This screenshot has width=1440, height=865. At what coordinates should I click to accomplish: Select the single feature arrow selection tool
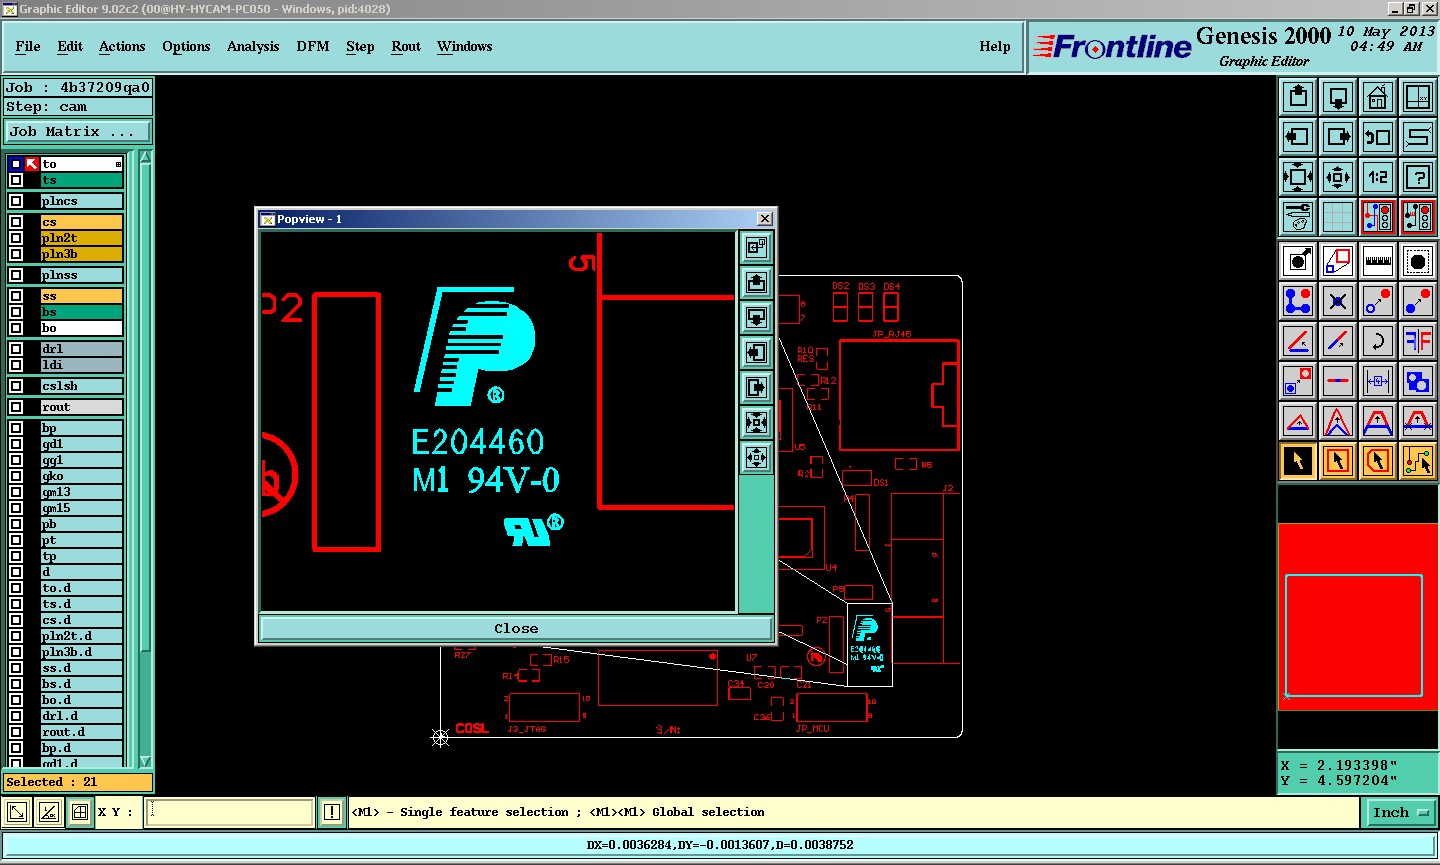pyautogui.click(x=1298, y=461)
